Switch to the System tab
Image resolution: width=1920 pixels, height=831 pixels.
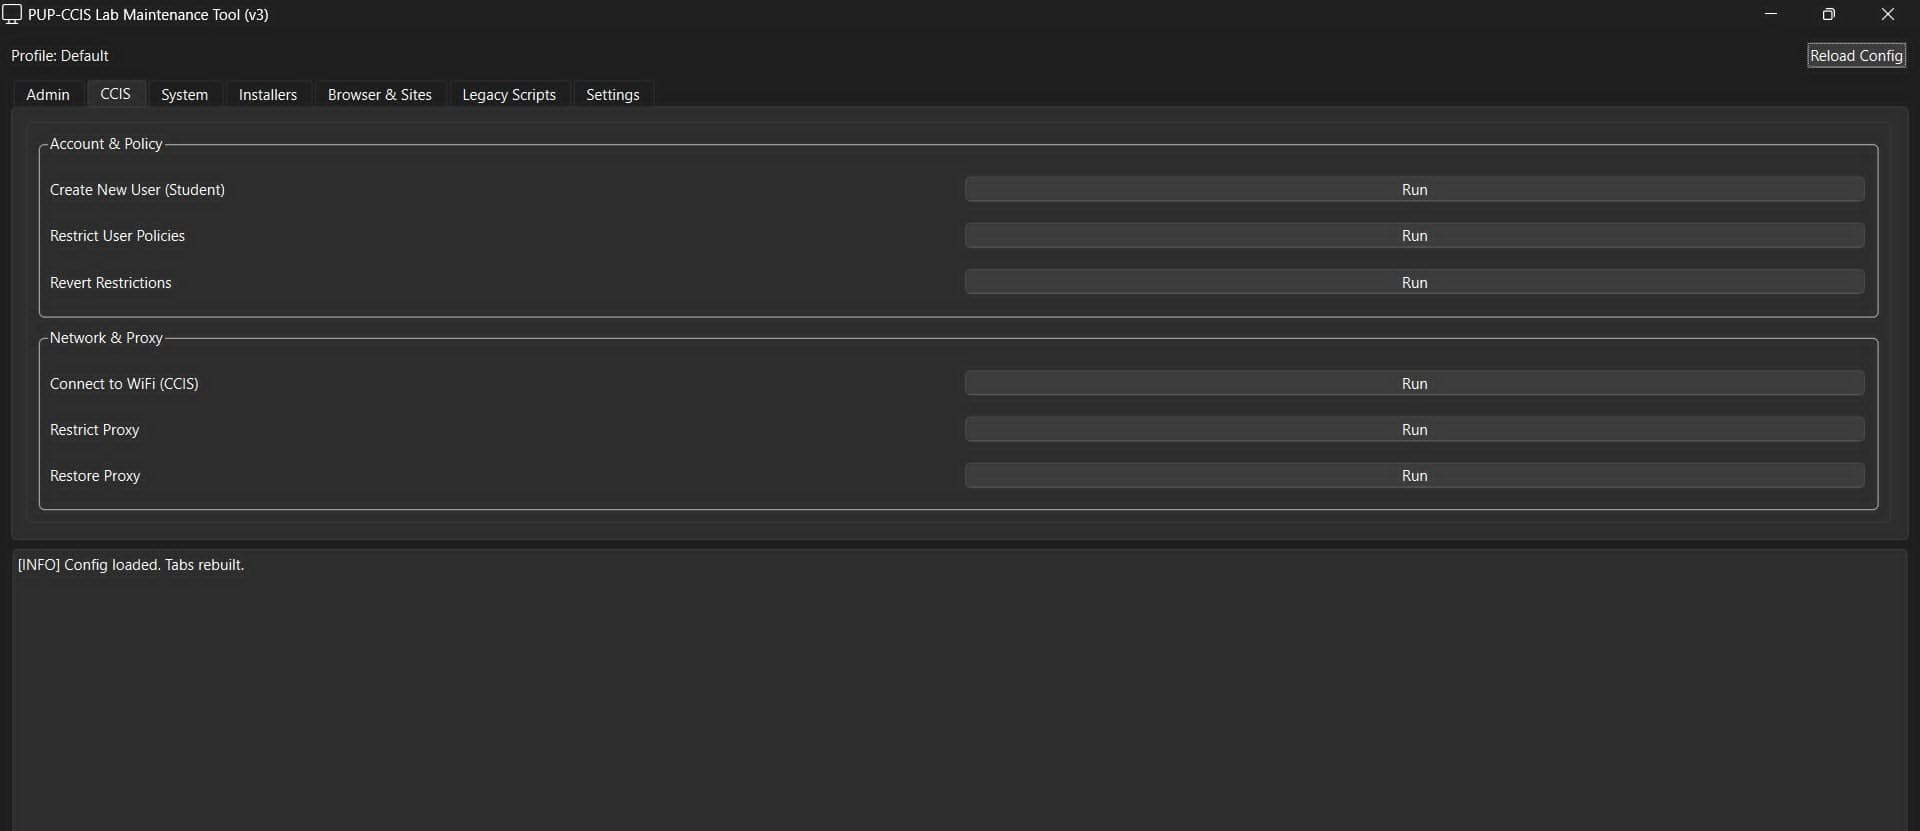coord(184,94)
